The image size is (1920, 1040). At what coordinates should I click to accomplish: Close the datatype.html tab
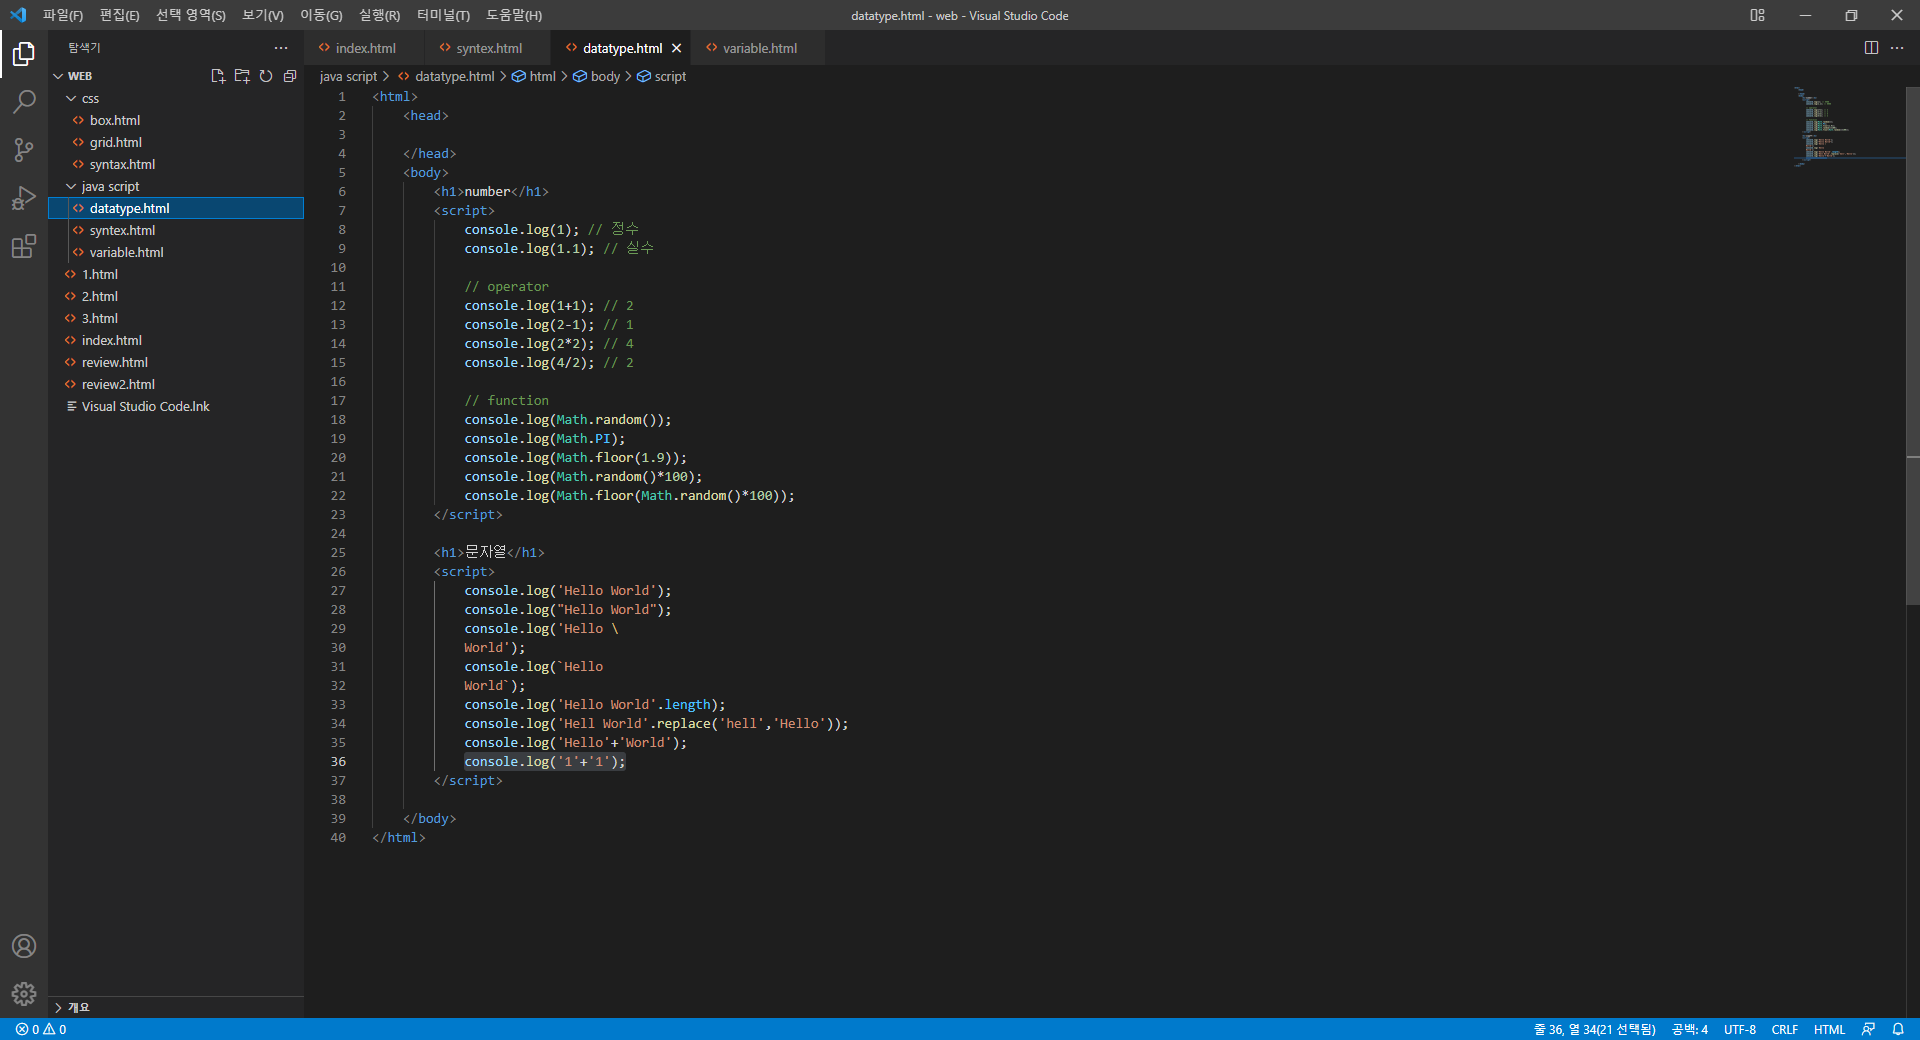(x=677, y=48)
